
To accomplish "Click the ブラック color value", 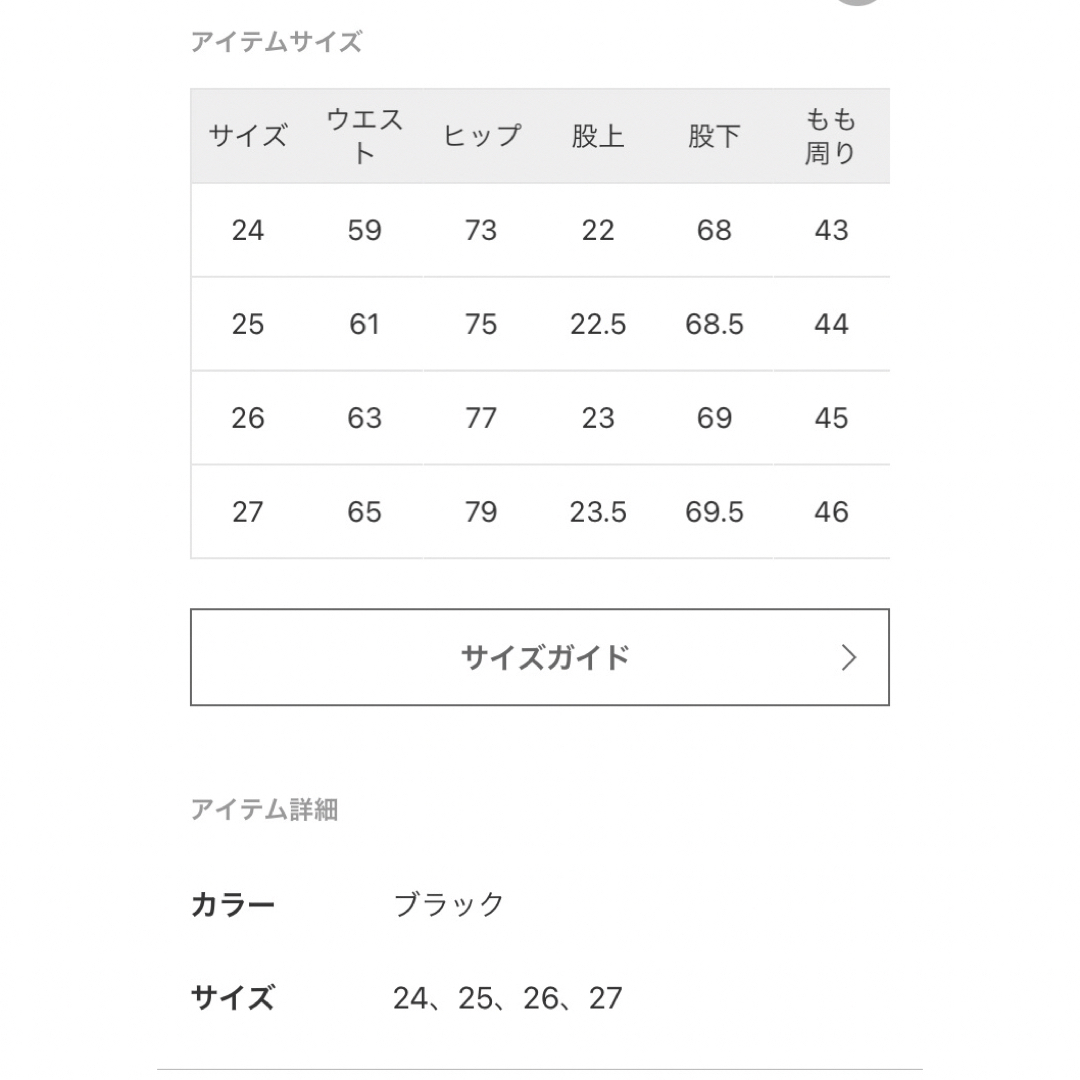I will (449, 904).
